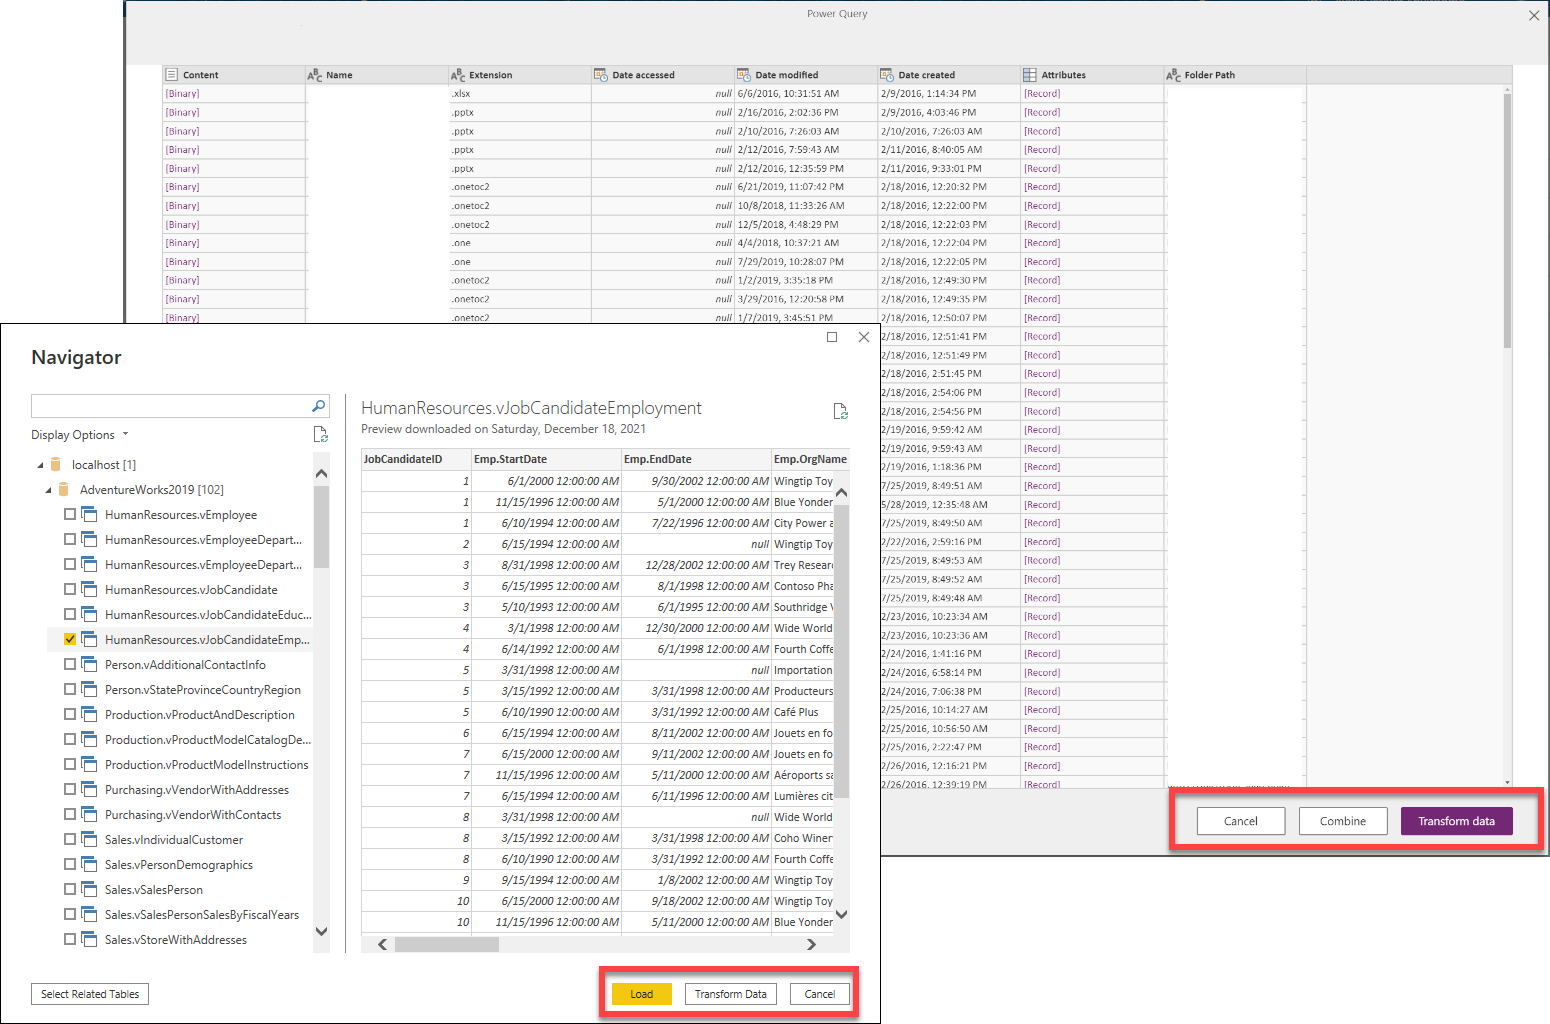Click the tree list vertical scrollbar thumb
The height and width of the screenshot is (1024, 1550).
point(321,527)
